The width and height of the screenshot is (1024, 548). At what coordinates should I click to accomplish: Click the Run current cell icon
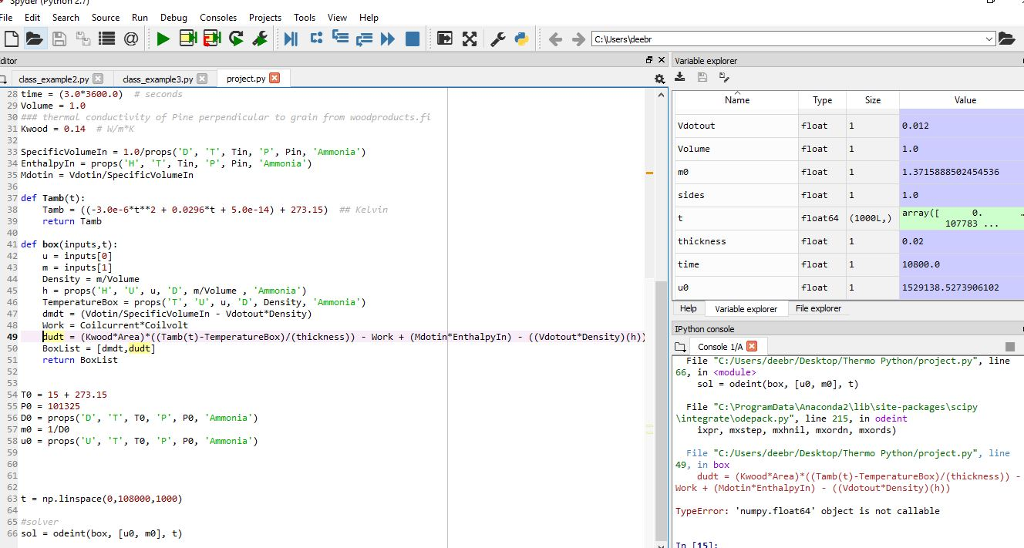pos(187,39)
